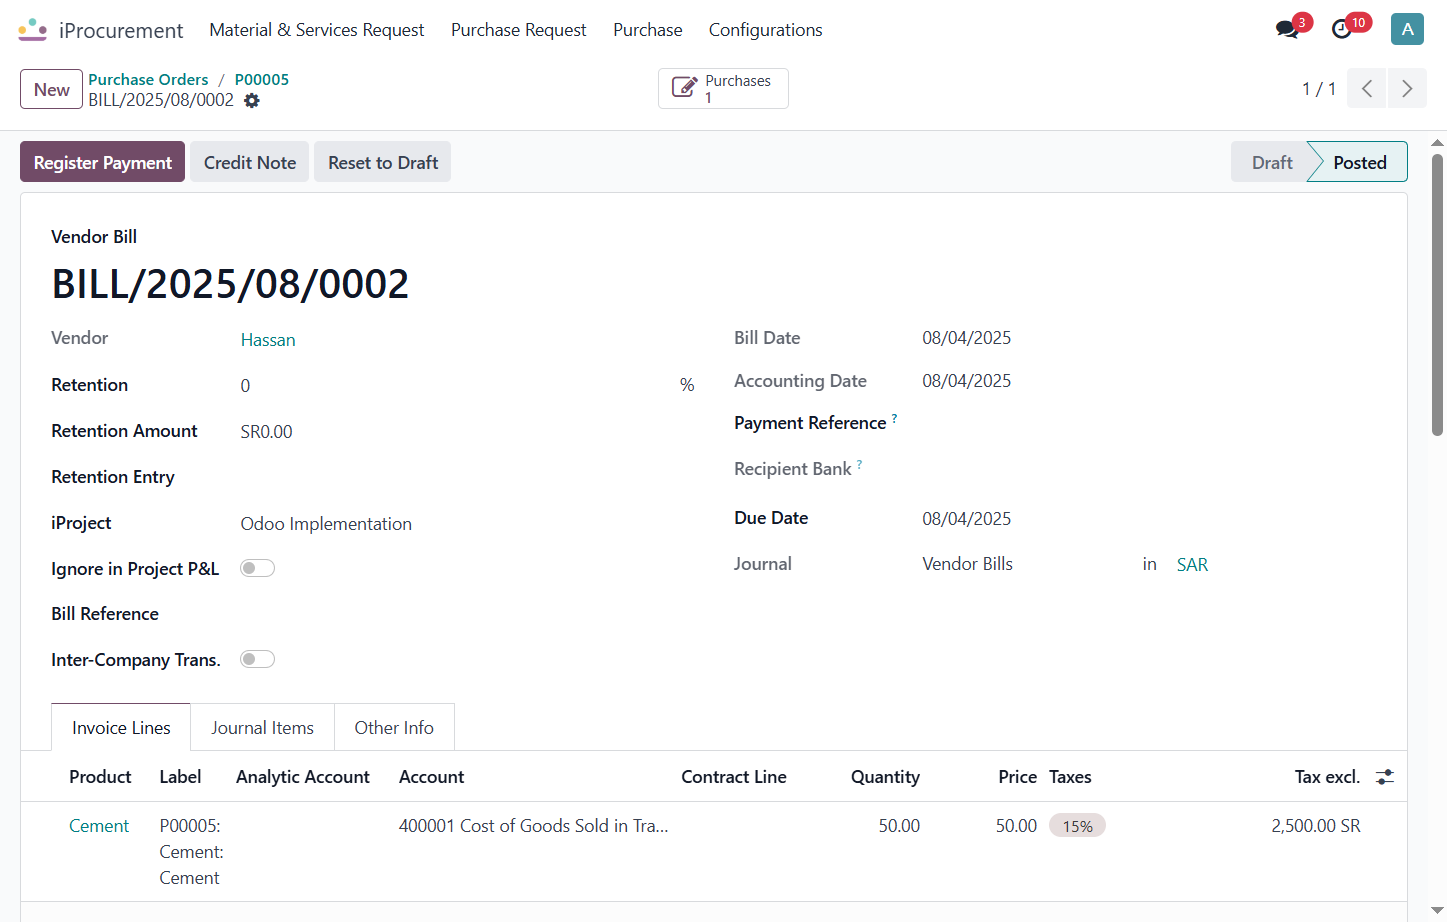The width and height of the screenshot is (1447, 922).
Task: Click the vertical scrollbar thumb
Action: [x=1437, y=295]
